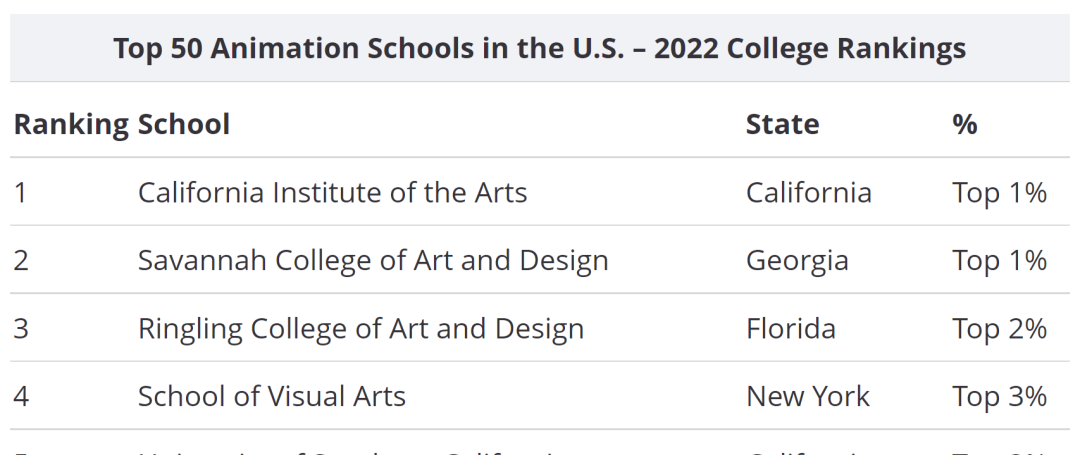Click the State column header
This screenshot has height=455, width=1080.
[x=782, y=125]
